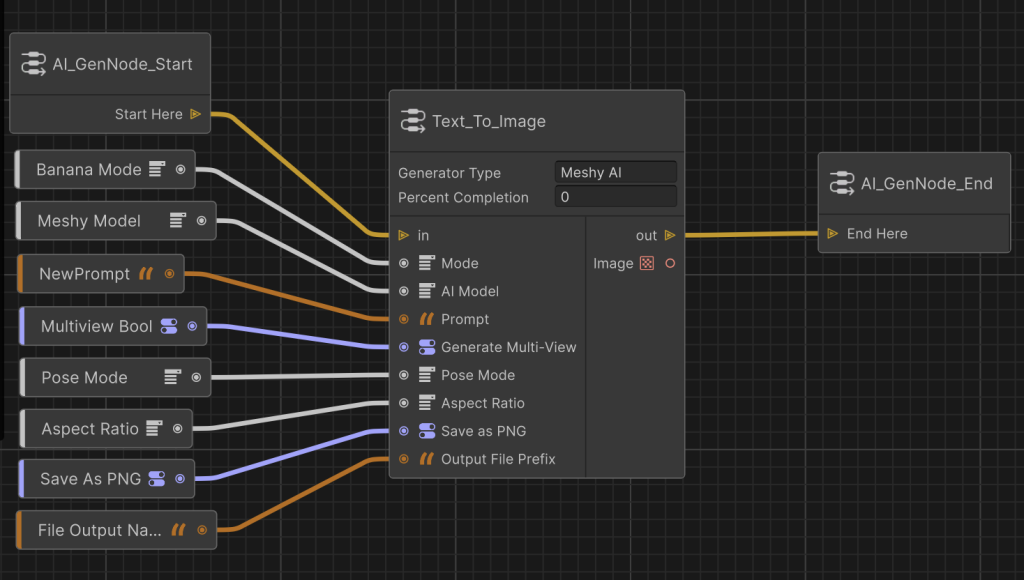Click the Image output port circle
The width and height of the screenshot is (1024, 580).
670,264
